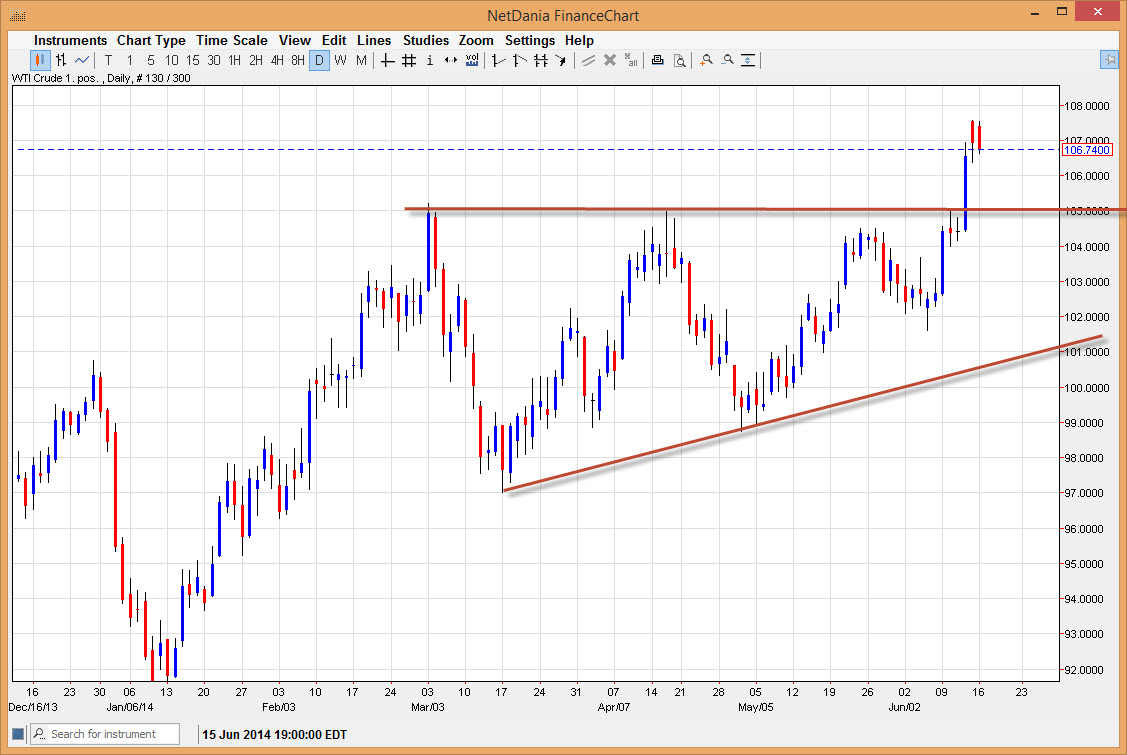Open the Studies menu
This screenshot has width=1127, height=755.
click(426, 40)
